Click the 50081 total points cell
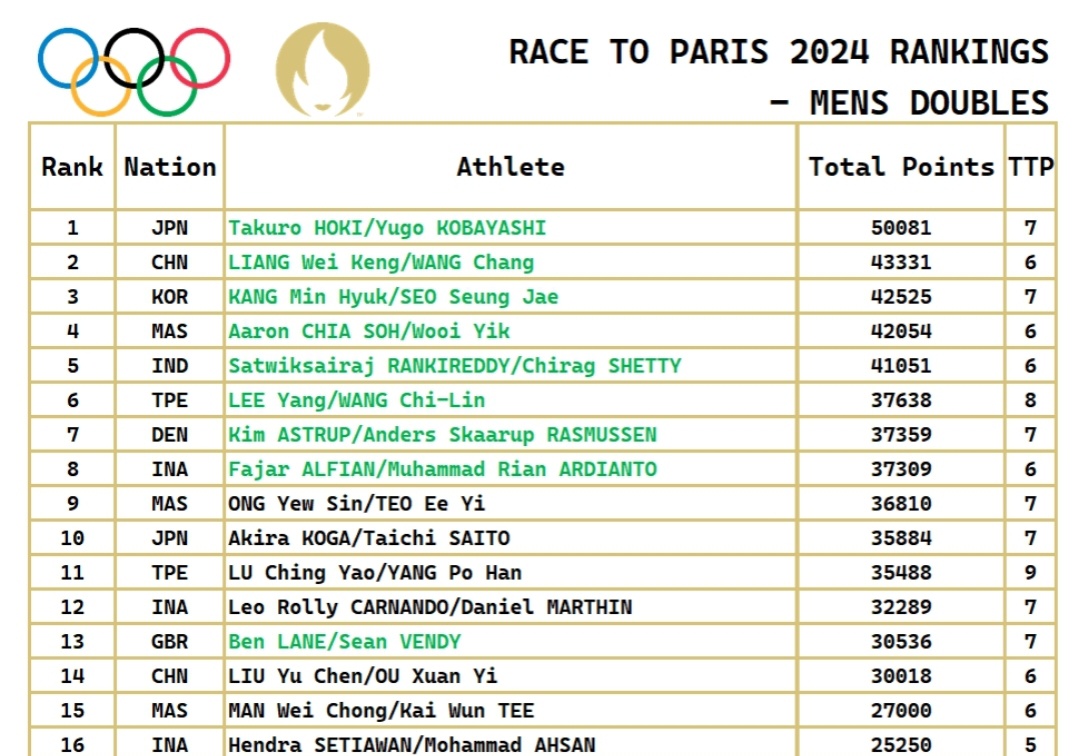 [x=901, y=228]
